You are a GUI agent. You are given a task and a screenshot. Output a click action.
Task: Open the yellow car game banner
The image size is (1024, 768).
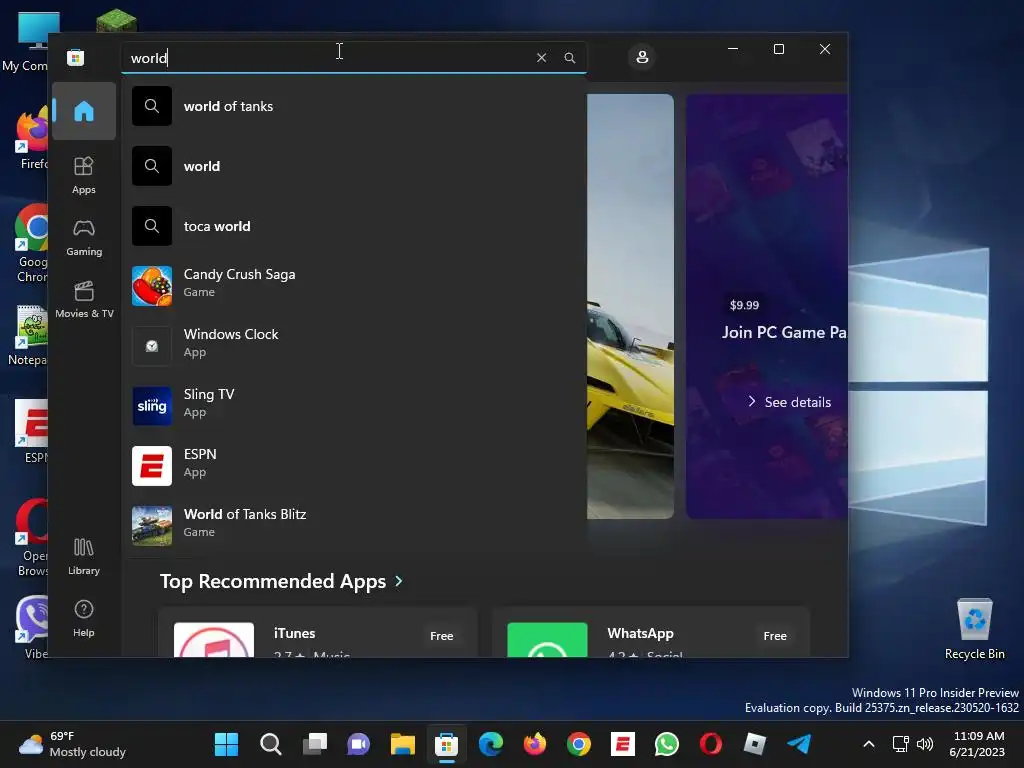(x=630, y=306)
